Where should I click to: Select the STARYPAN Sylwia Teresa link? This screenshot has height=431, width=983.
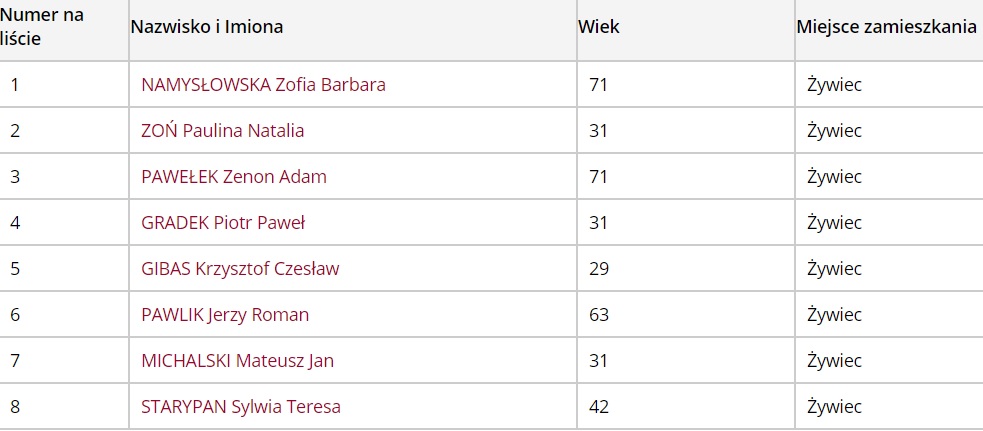pyautogui.click(x=241, y=407)
